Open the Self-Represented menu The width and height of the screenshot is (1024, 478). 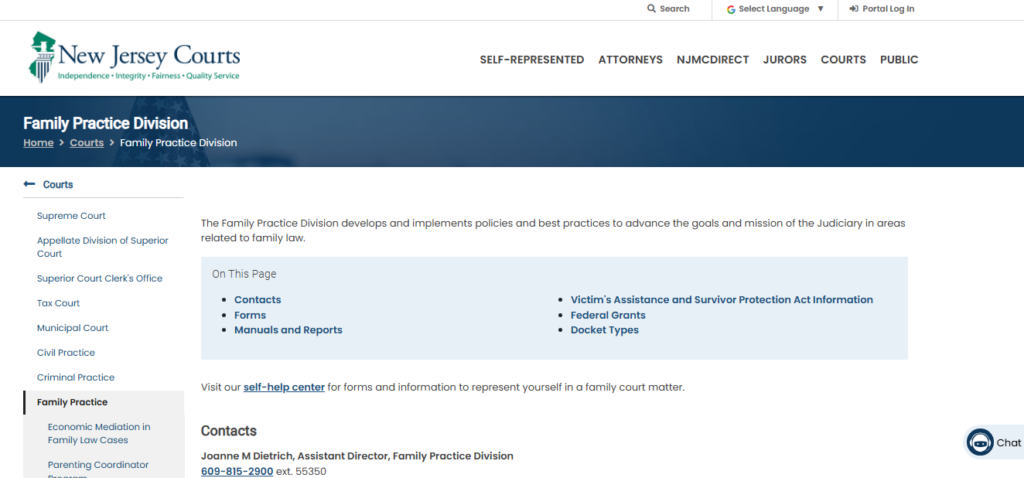tap(531, 60)
